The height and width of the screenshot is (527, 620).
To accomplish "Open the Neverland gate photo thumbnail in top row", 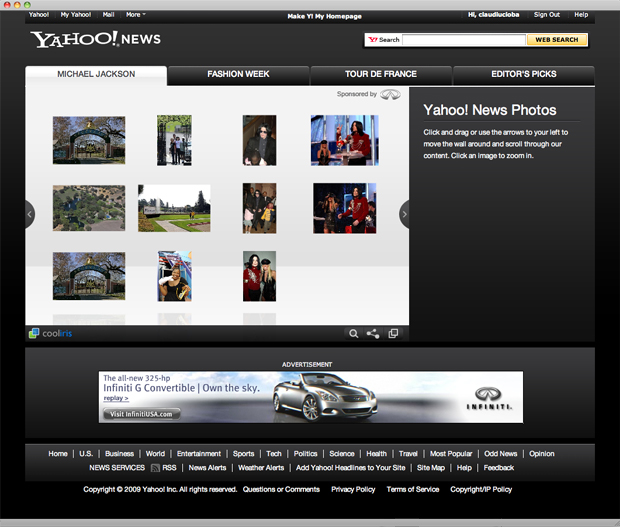I will (89, 140).
